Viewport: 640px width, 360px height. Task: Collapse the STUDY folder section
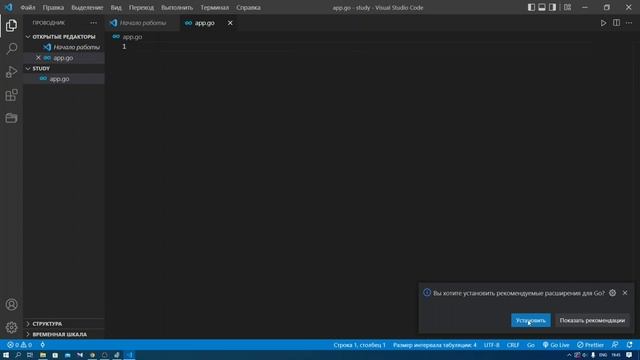[64, 69]
